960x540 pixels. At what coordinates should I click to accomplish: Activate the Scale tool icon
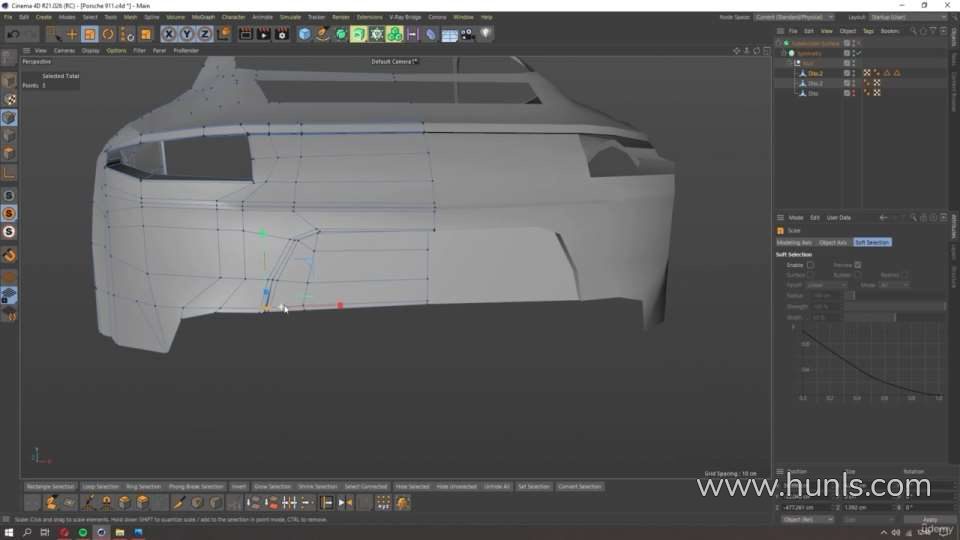coord(90,34)
